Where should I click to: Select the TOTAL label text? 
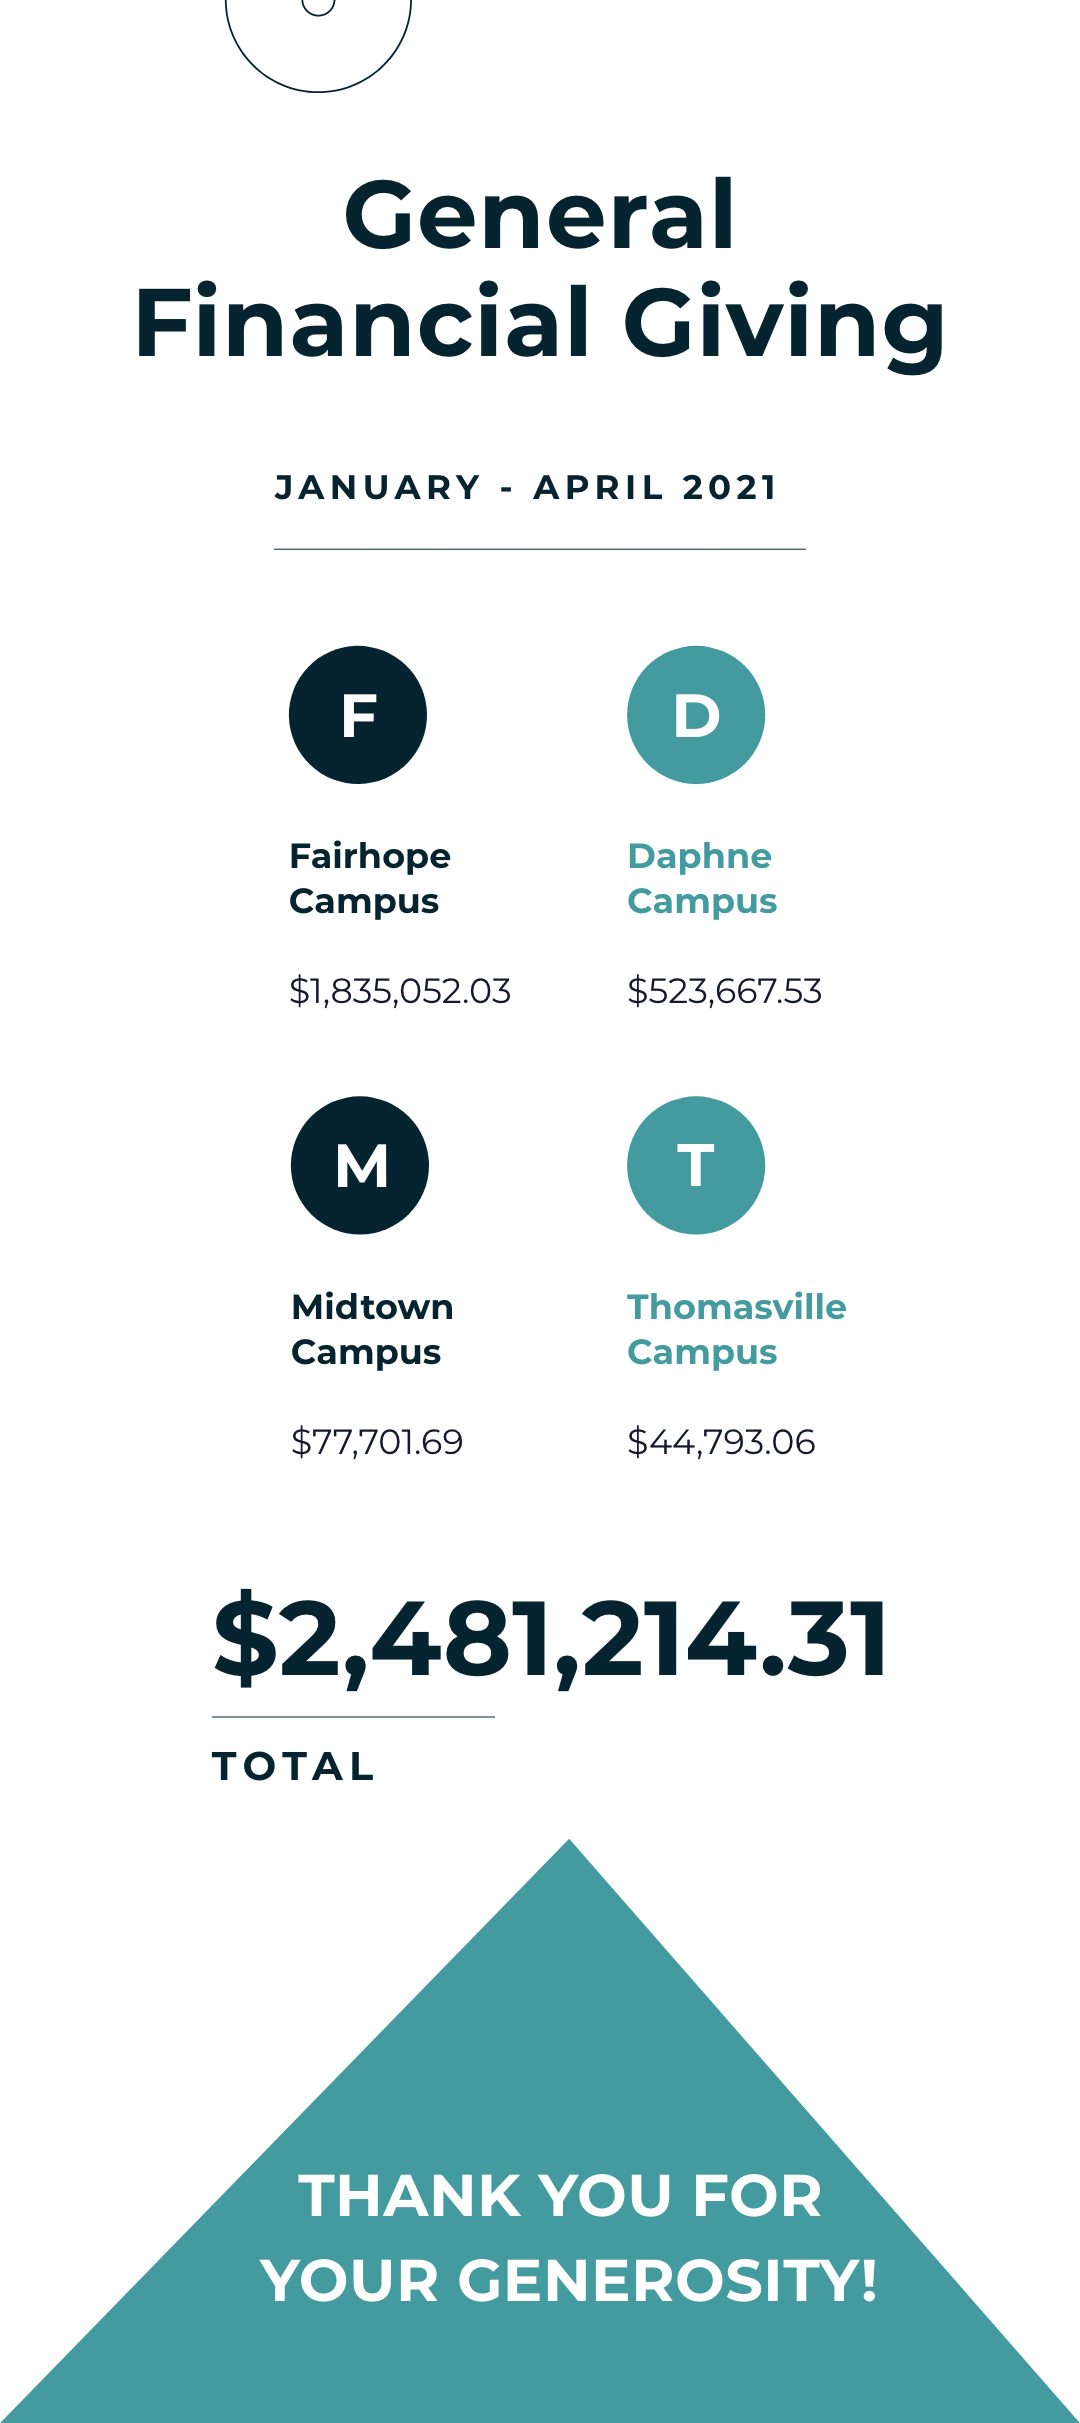294,1767
